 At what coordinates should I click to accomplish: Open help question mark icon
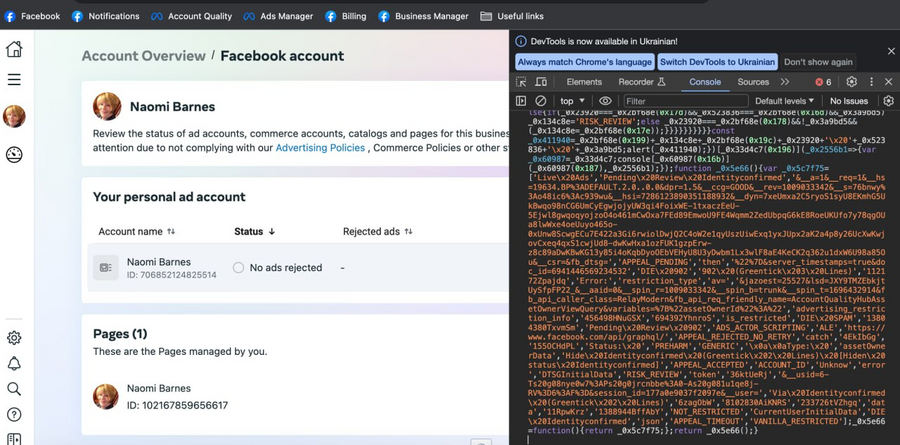coord(14,414)
